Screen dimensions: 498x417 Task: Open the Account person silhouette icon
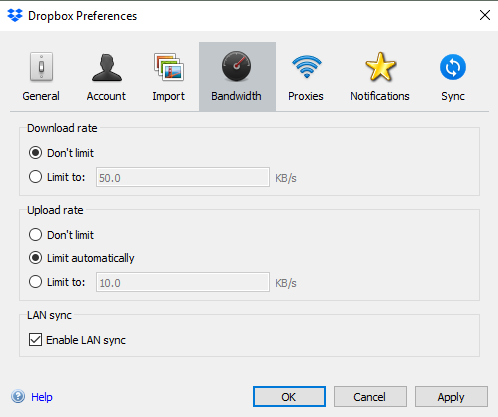(107, 68)
